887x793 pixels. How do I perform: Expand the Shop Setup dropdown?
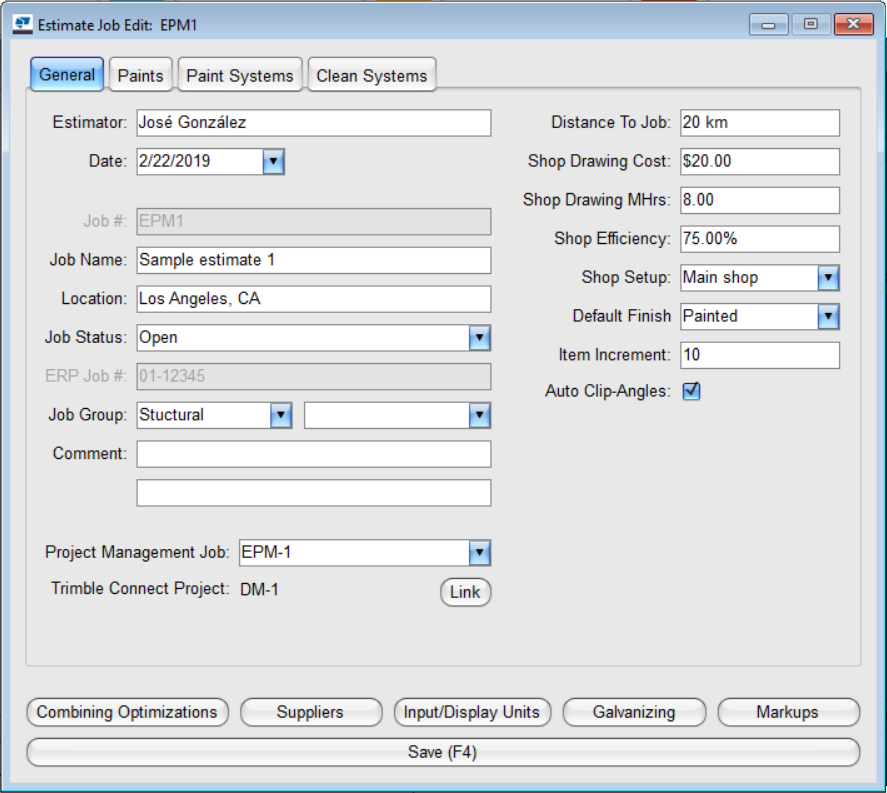(828, 278)
